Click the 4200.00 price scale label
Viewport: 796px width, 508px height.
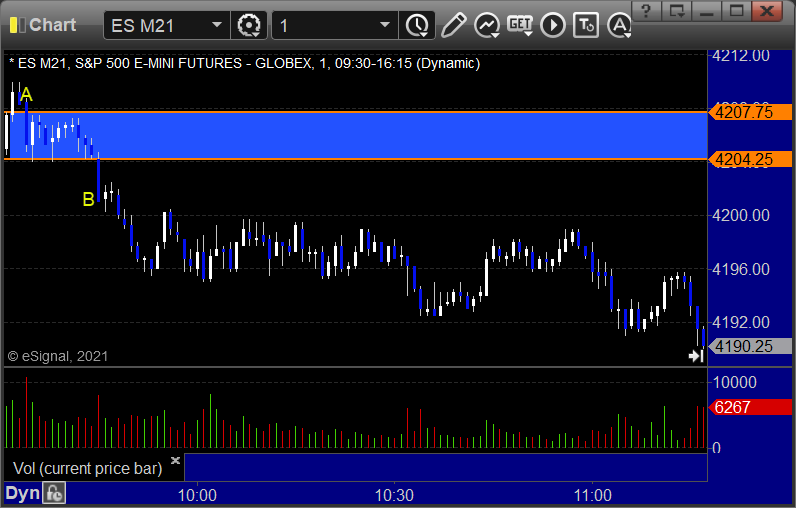(x=741, y=215)
